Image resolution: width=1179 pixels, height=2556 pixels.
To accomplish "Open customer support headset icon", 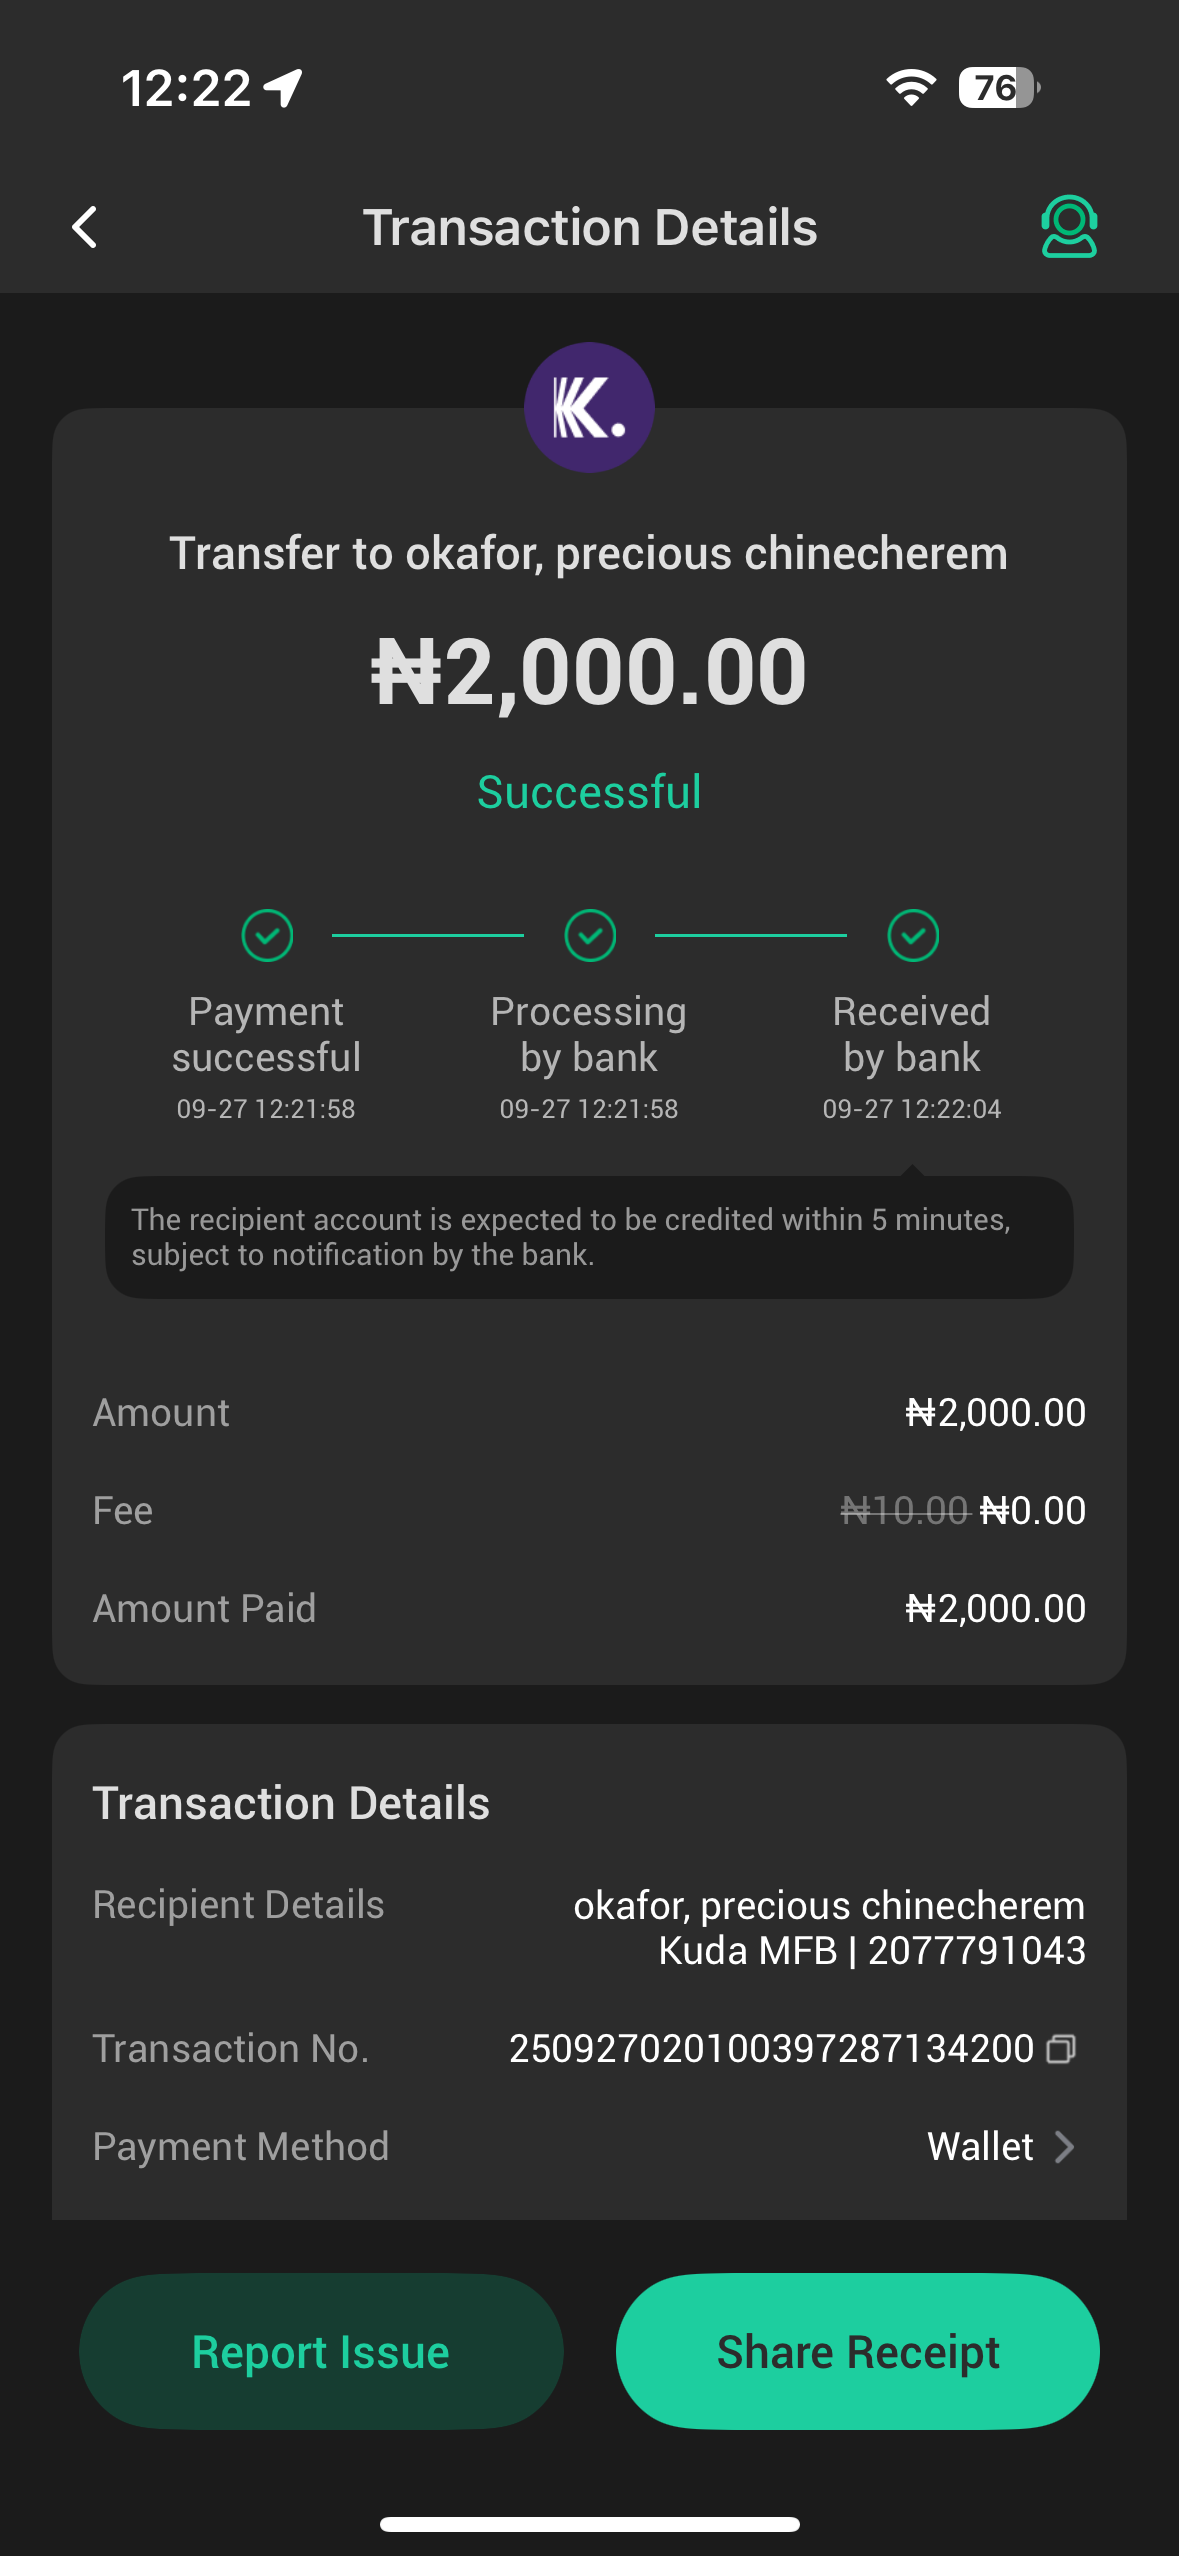I will coord(1069,227).
